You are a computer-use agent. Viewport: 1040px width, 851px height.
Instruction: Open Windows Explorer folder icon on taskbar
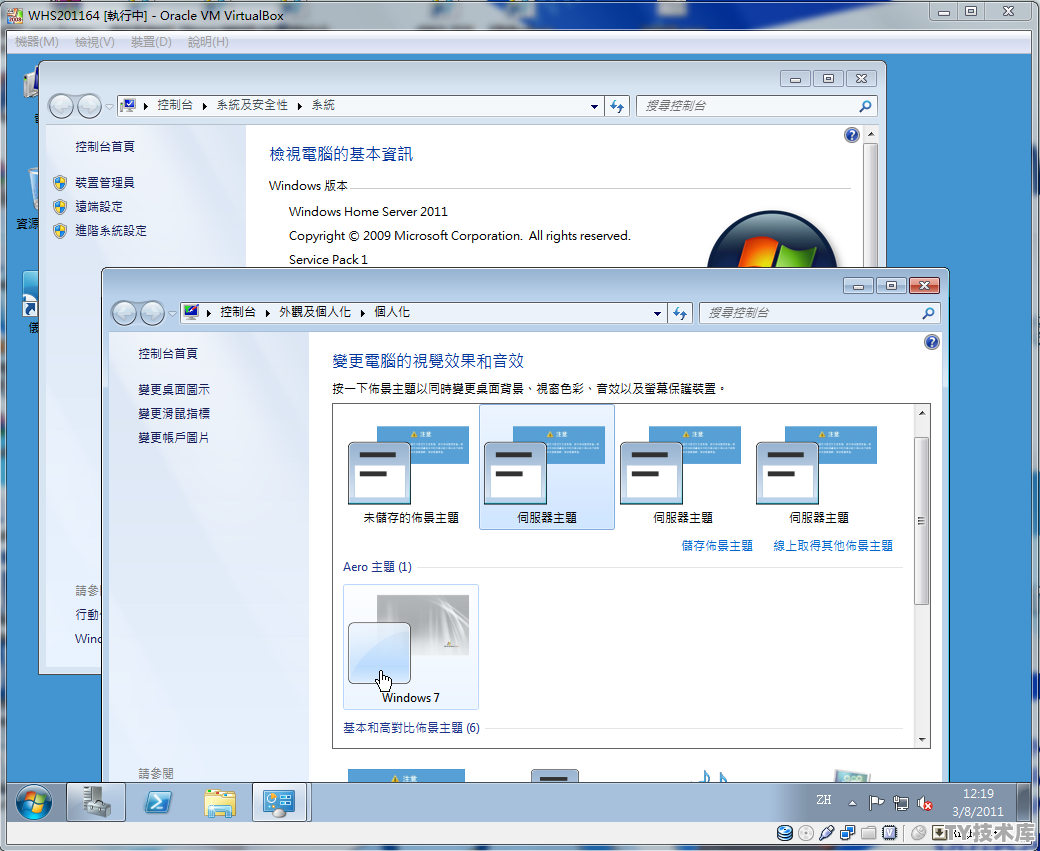point(220,802)
